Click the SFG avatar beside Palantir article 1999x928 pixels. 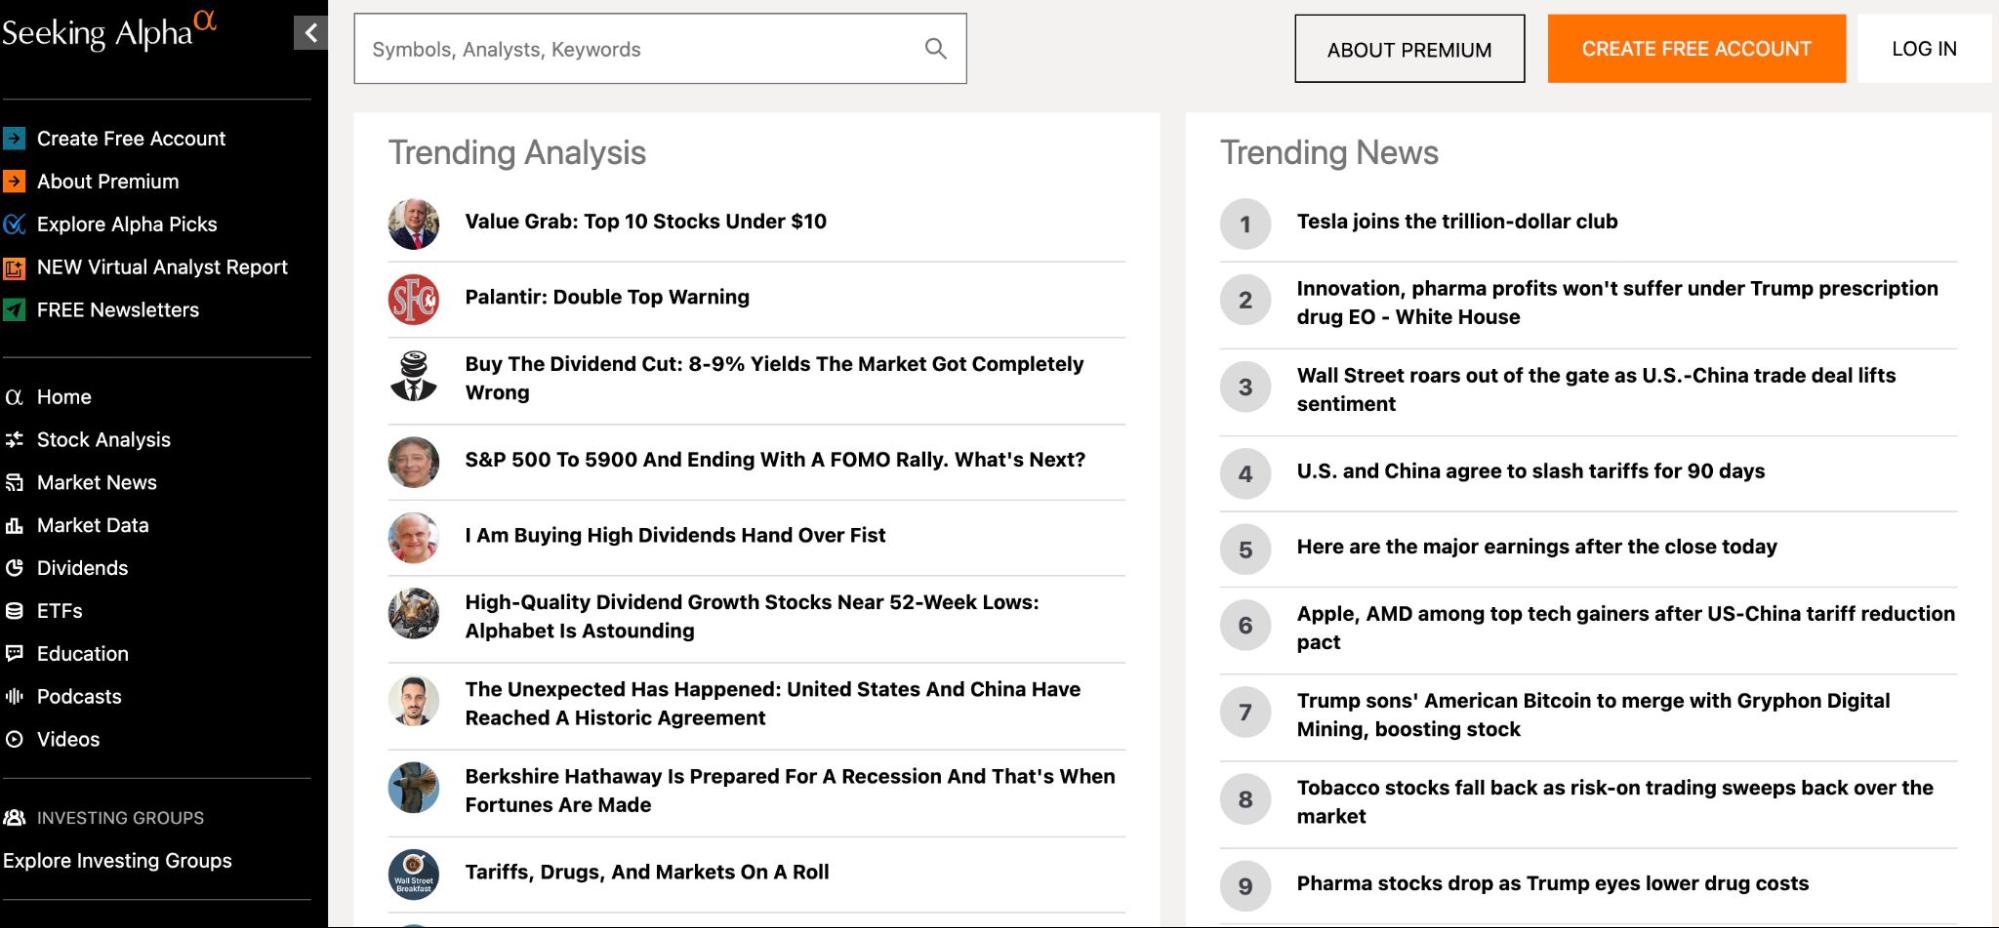(413, 299)
